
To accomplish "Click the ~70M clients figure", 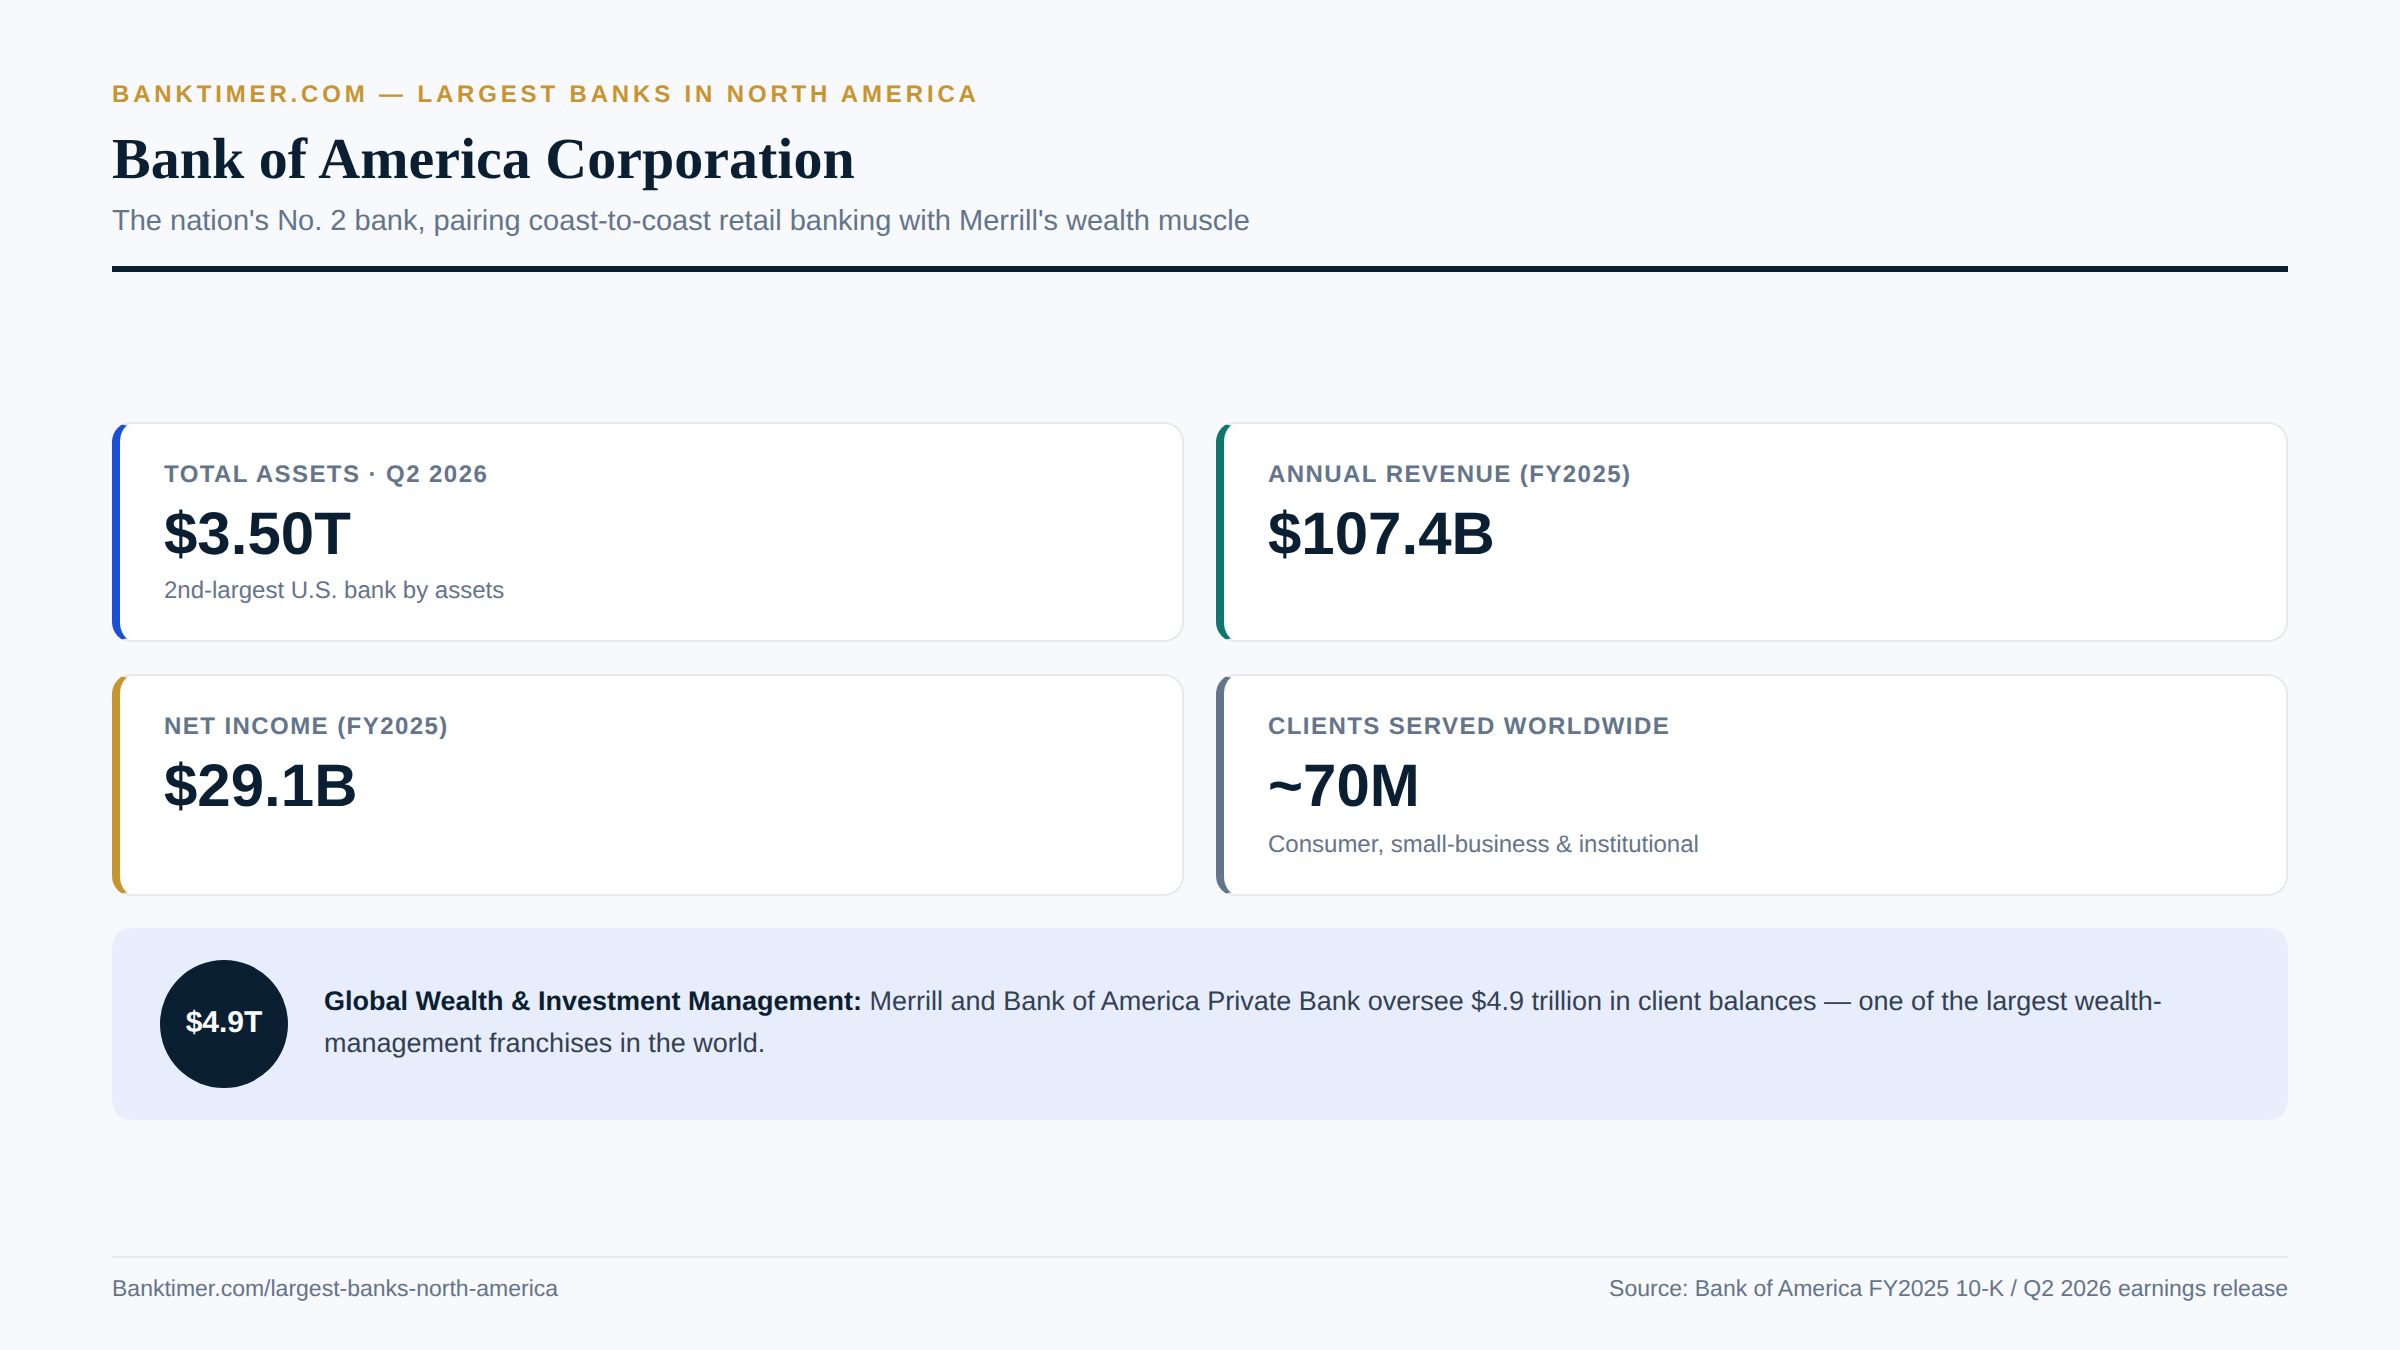I will pos(1343,786).
